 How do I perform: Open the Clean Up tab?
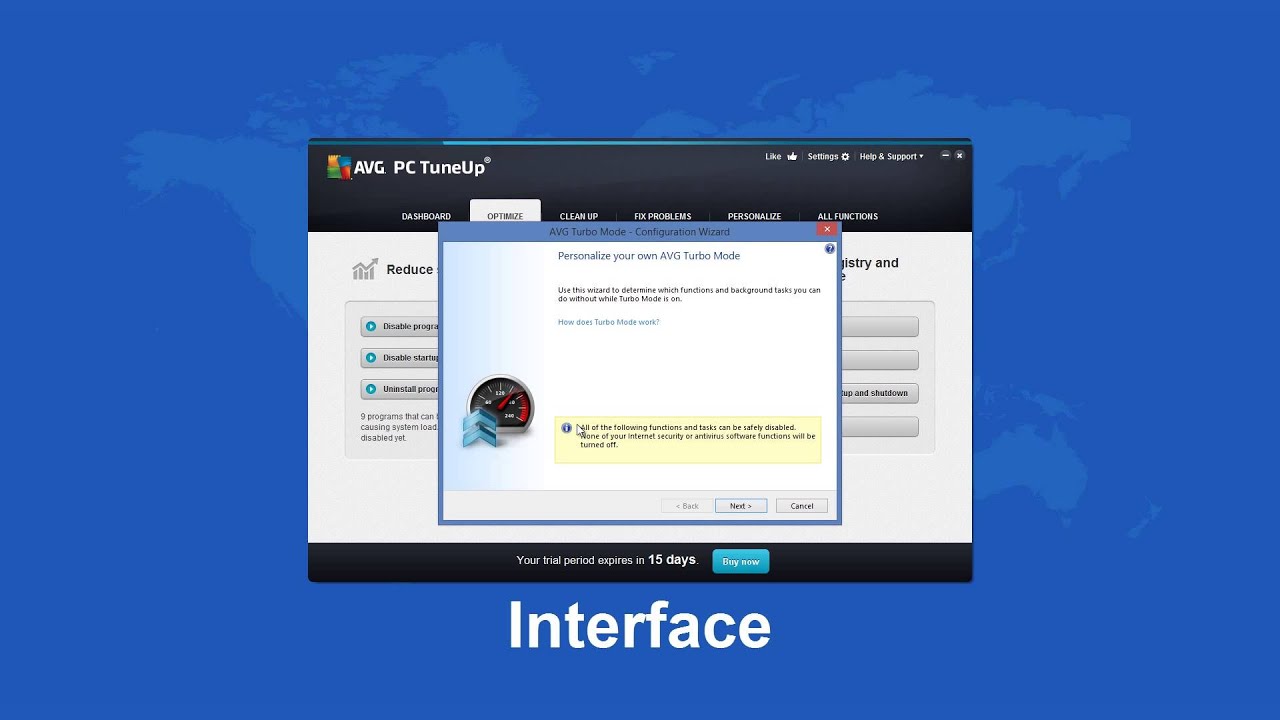click(579, 216)
